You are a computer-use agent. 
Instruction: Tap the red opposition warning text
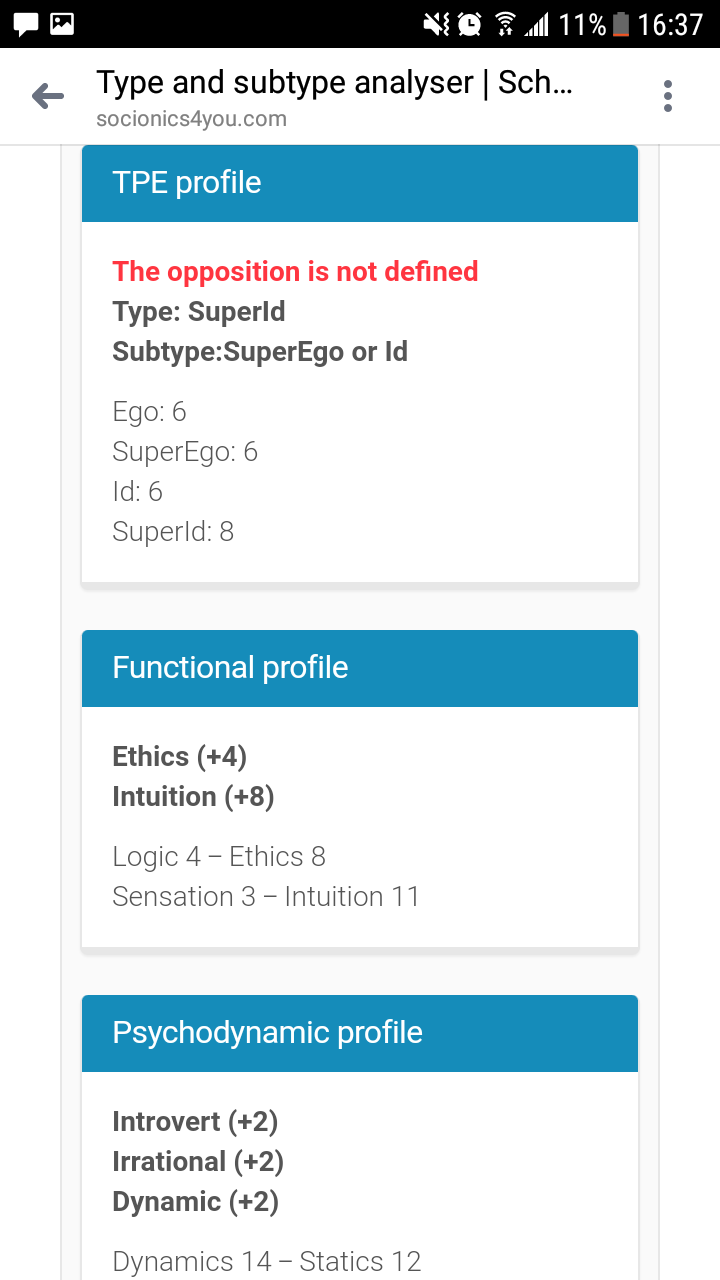(x=295, y=271)
